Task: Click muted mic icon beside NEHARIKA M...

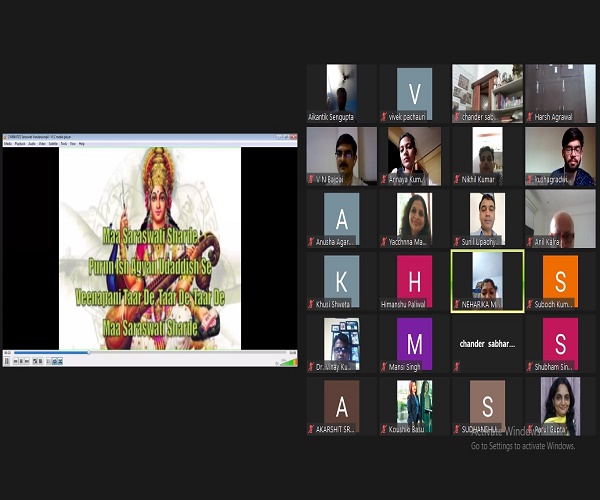Action: tap(457, 305)
